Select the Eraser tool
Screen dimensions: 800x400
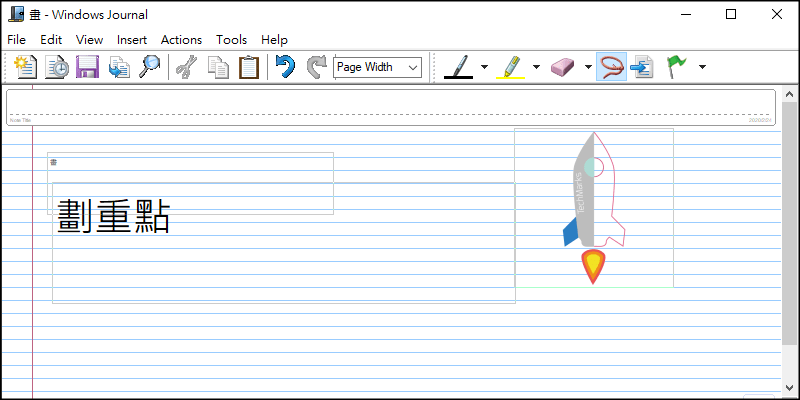(563, 67)
